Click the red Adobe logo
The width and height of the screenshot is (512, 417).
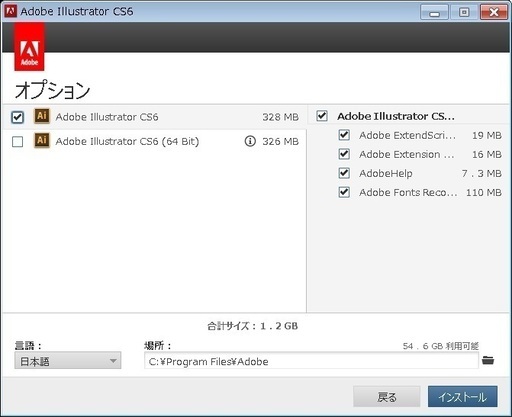tap(29, 47)
